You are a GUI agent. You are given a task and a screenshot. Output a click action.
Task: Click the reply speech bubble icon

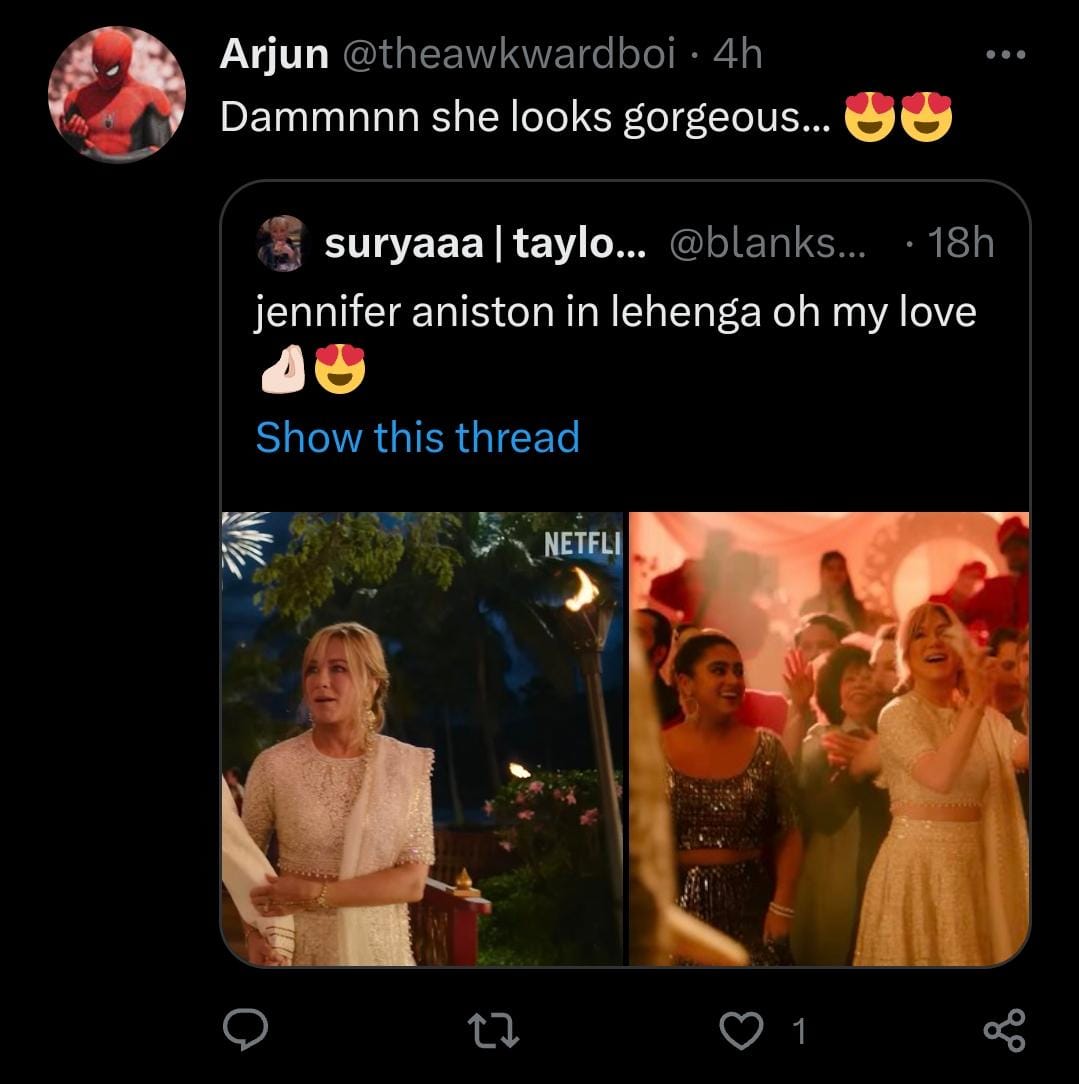point(244,1031)
